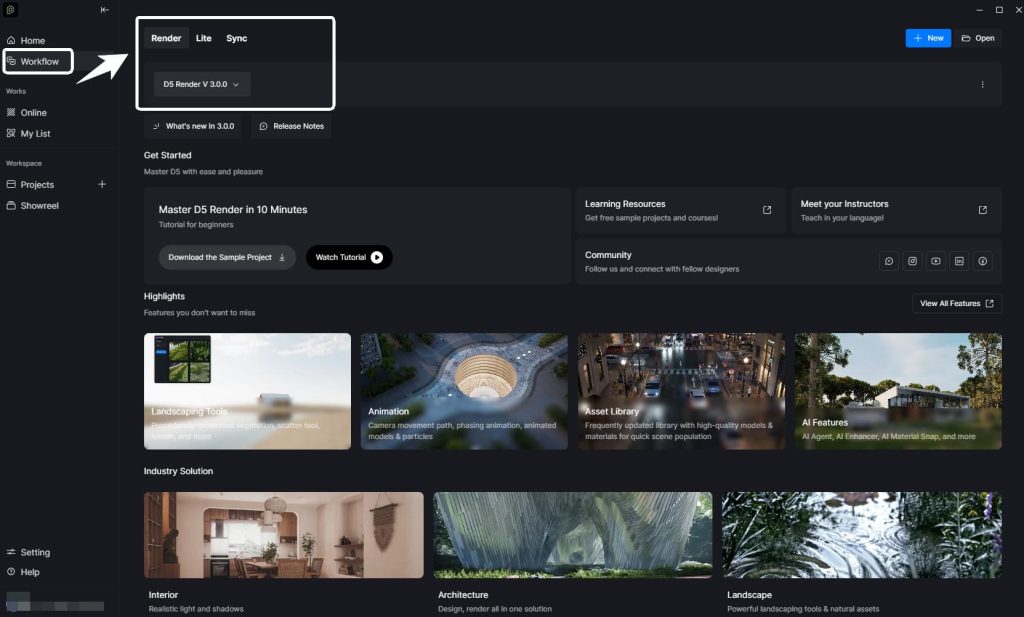Open the three-dot more options menu
The height and width of the screenshot is (617, 1024).
click(x=982, y=84)
